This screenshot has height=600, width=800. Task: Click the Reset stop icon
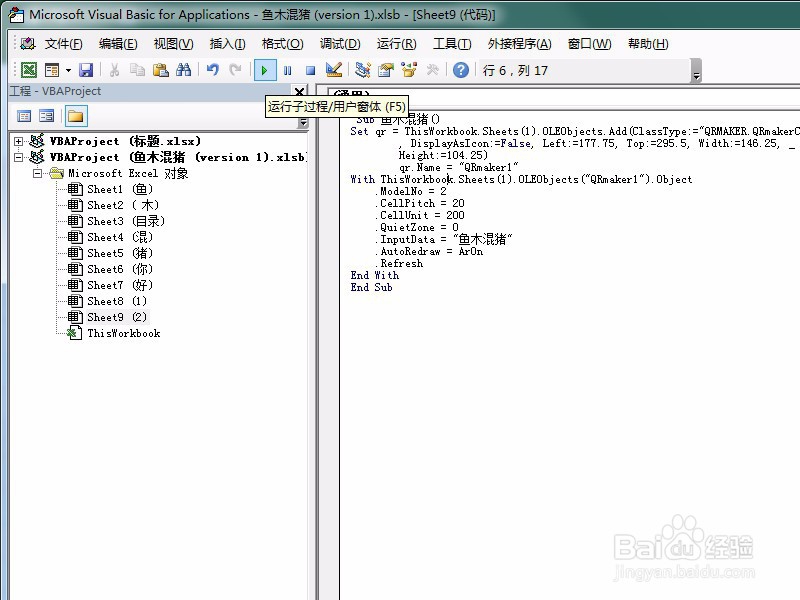coord(310,70)
